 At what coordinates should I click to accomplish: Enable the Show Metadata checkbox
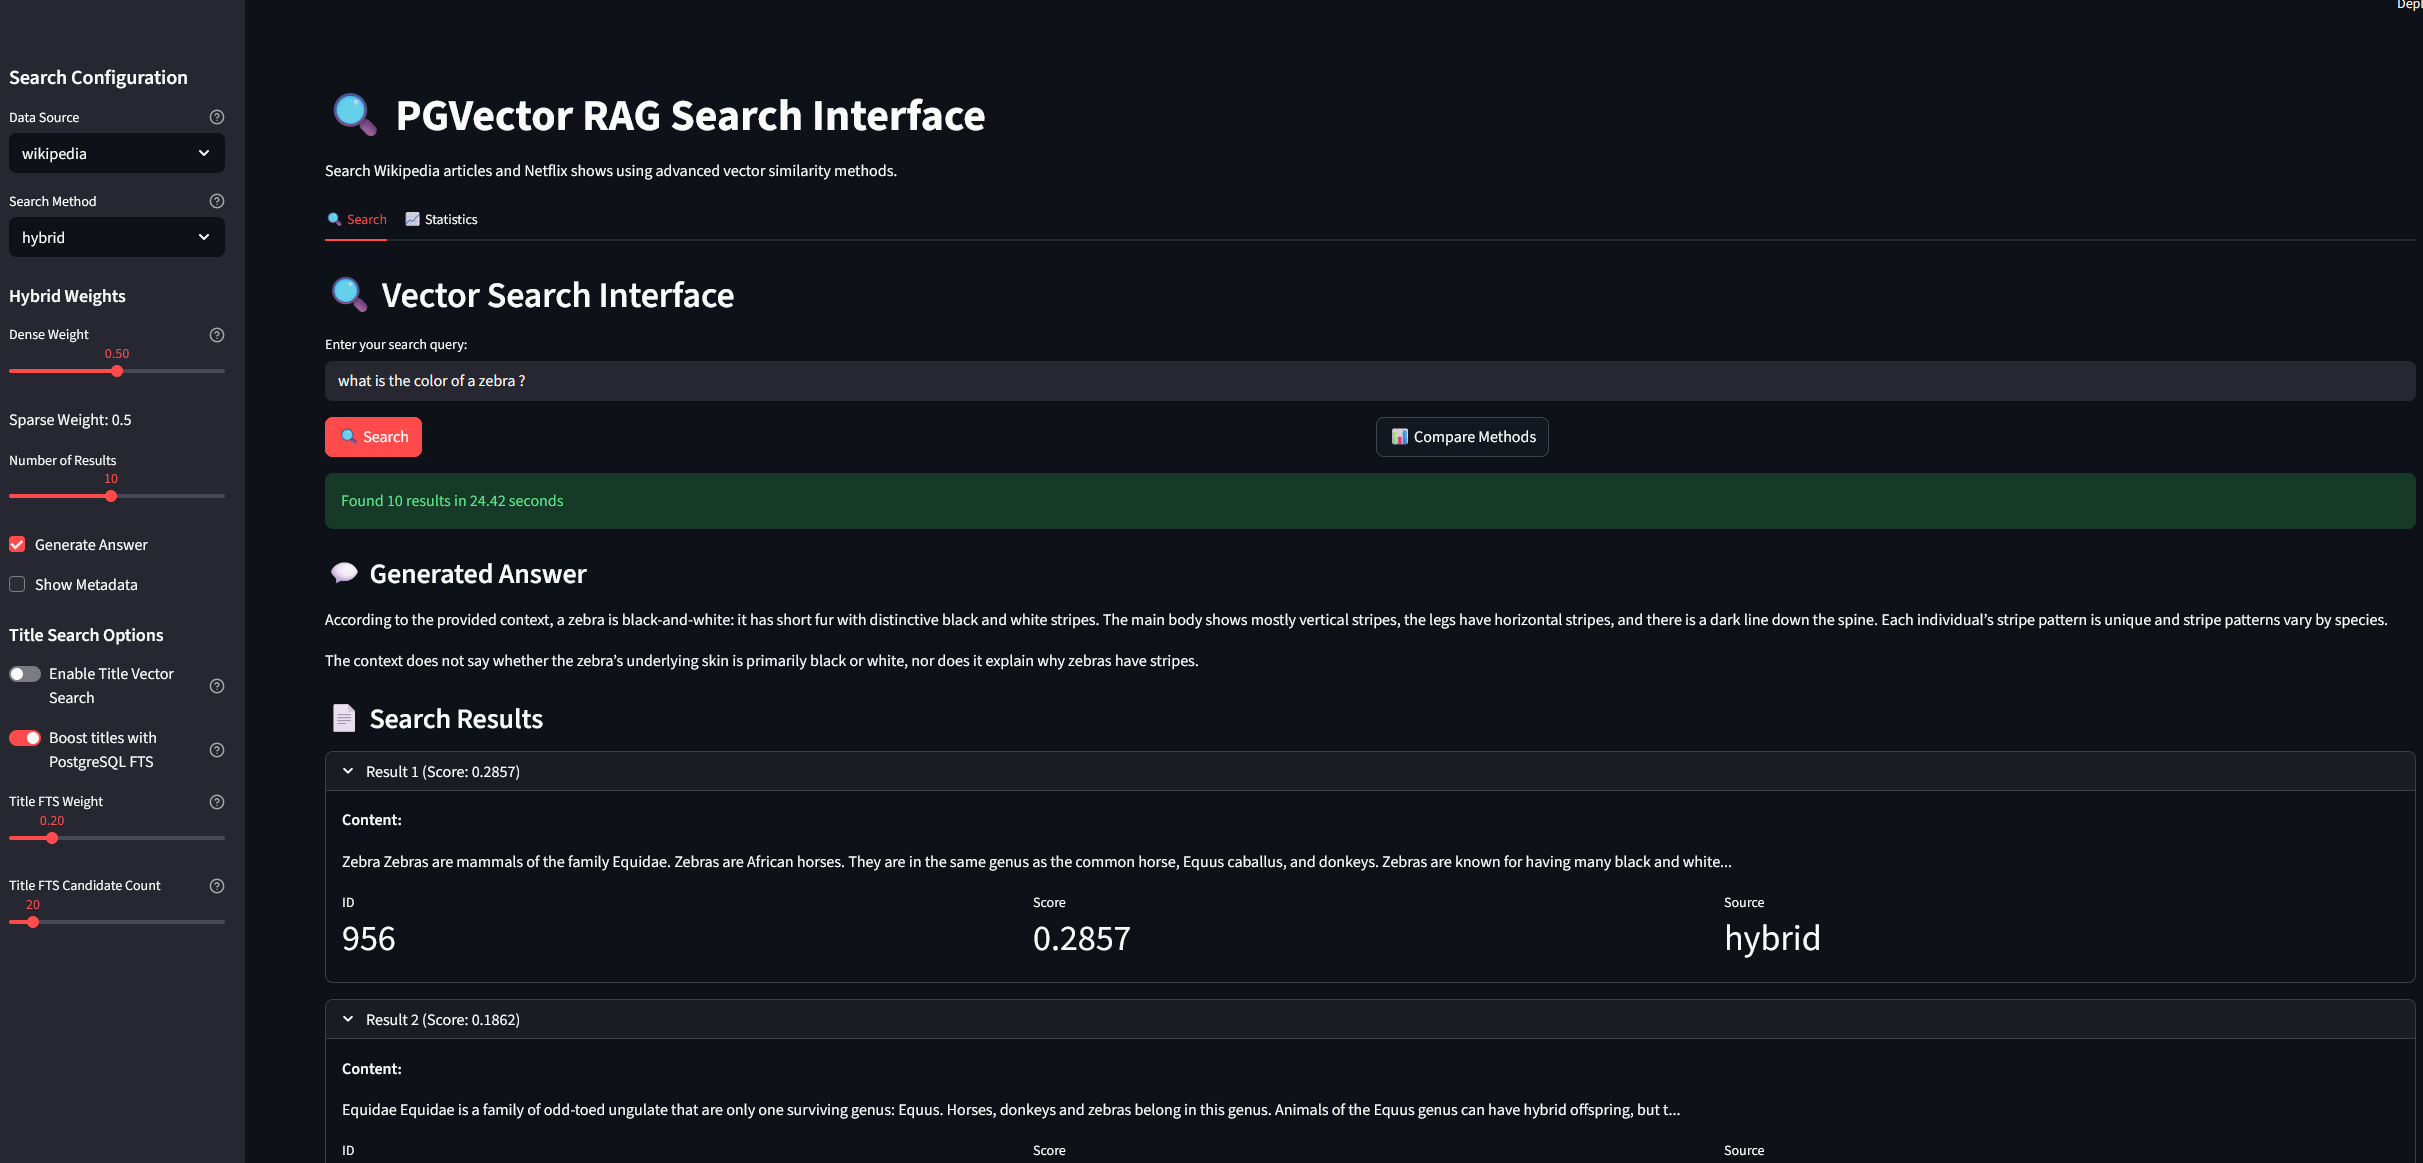pos(17,584)
